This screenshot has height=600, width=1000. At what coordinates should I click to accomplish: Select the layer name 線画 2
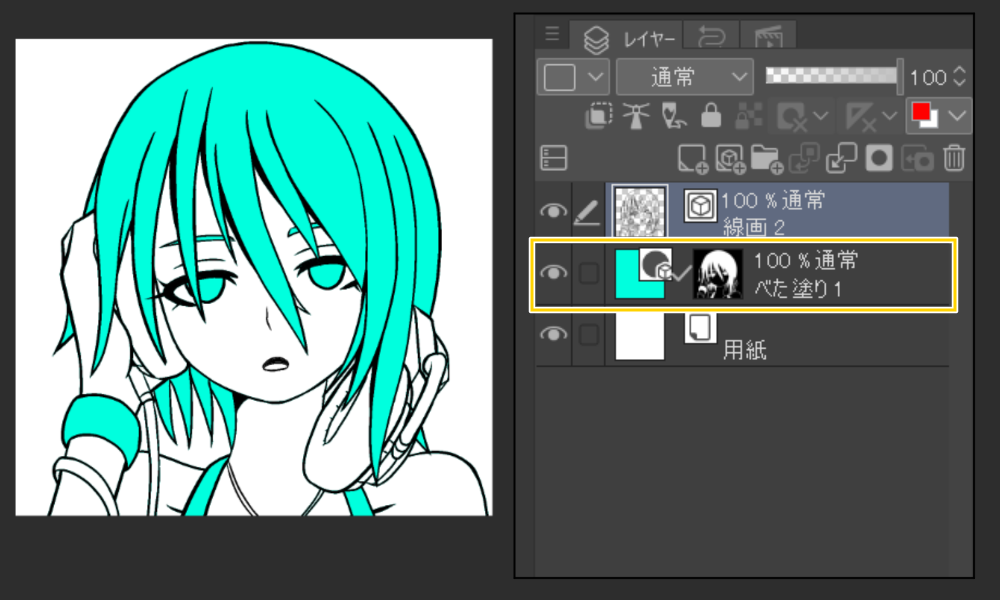(x=753, y=227)
